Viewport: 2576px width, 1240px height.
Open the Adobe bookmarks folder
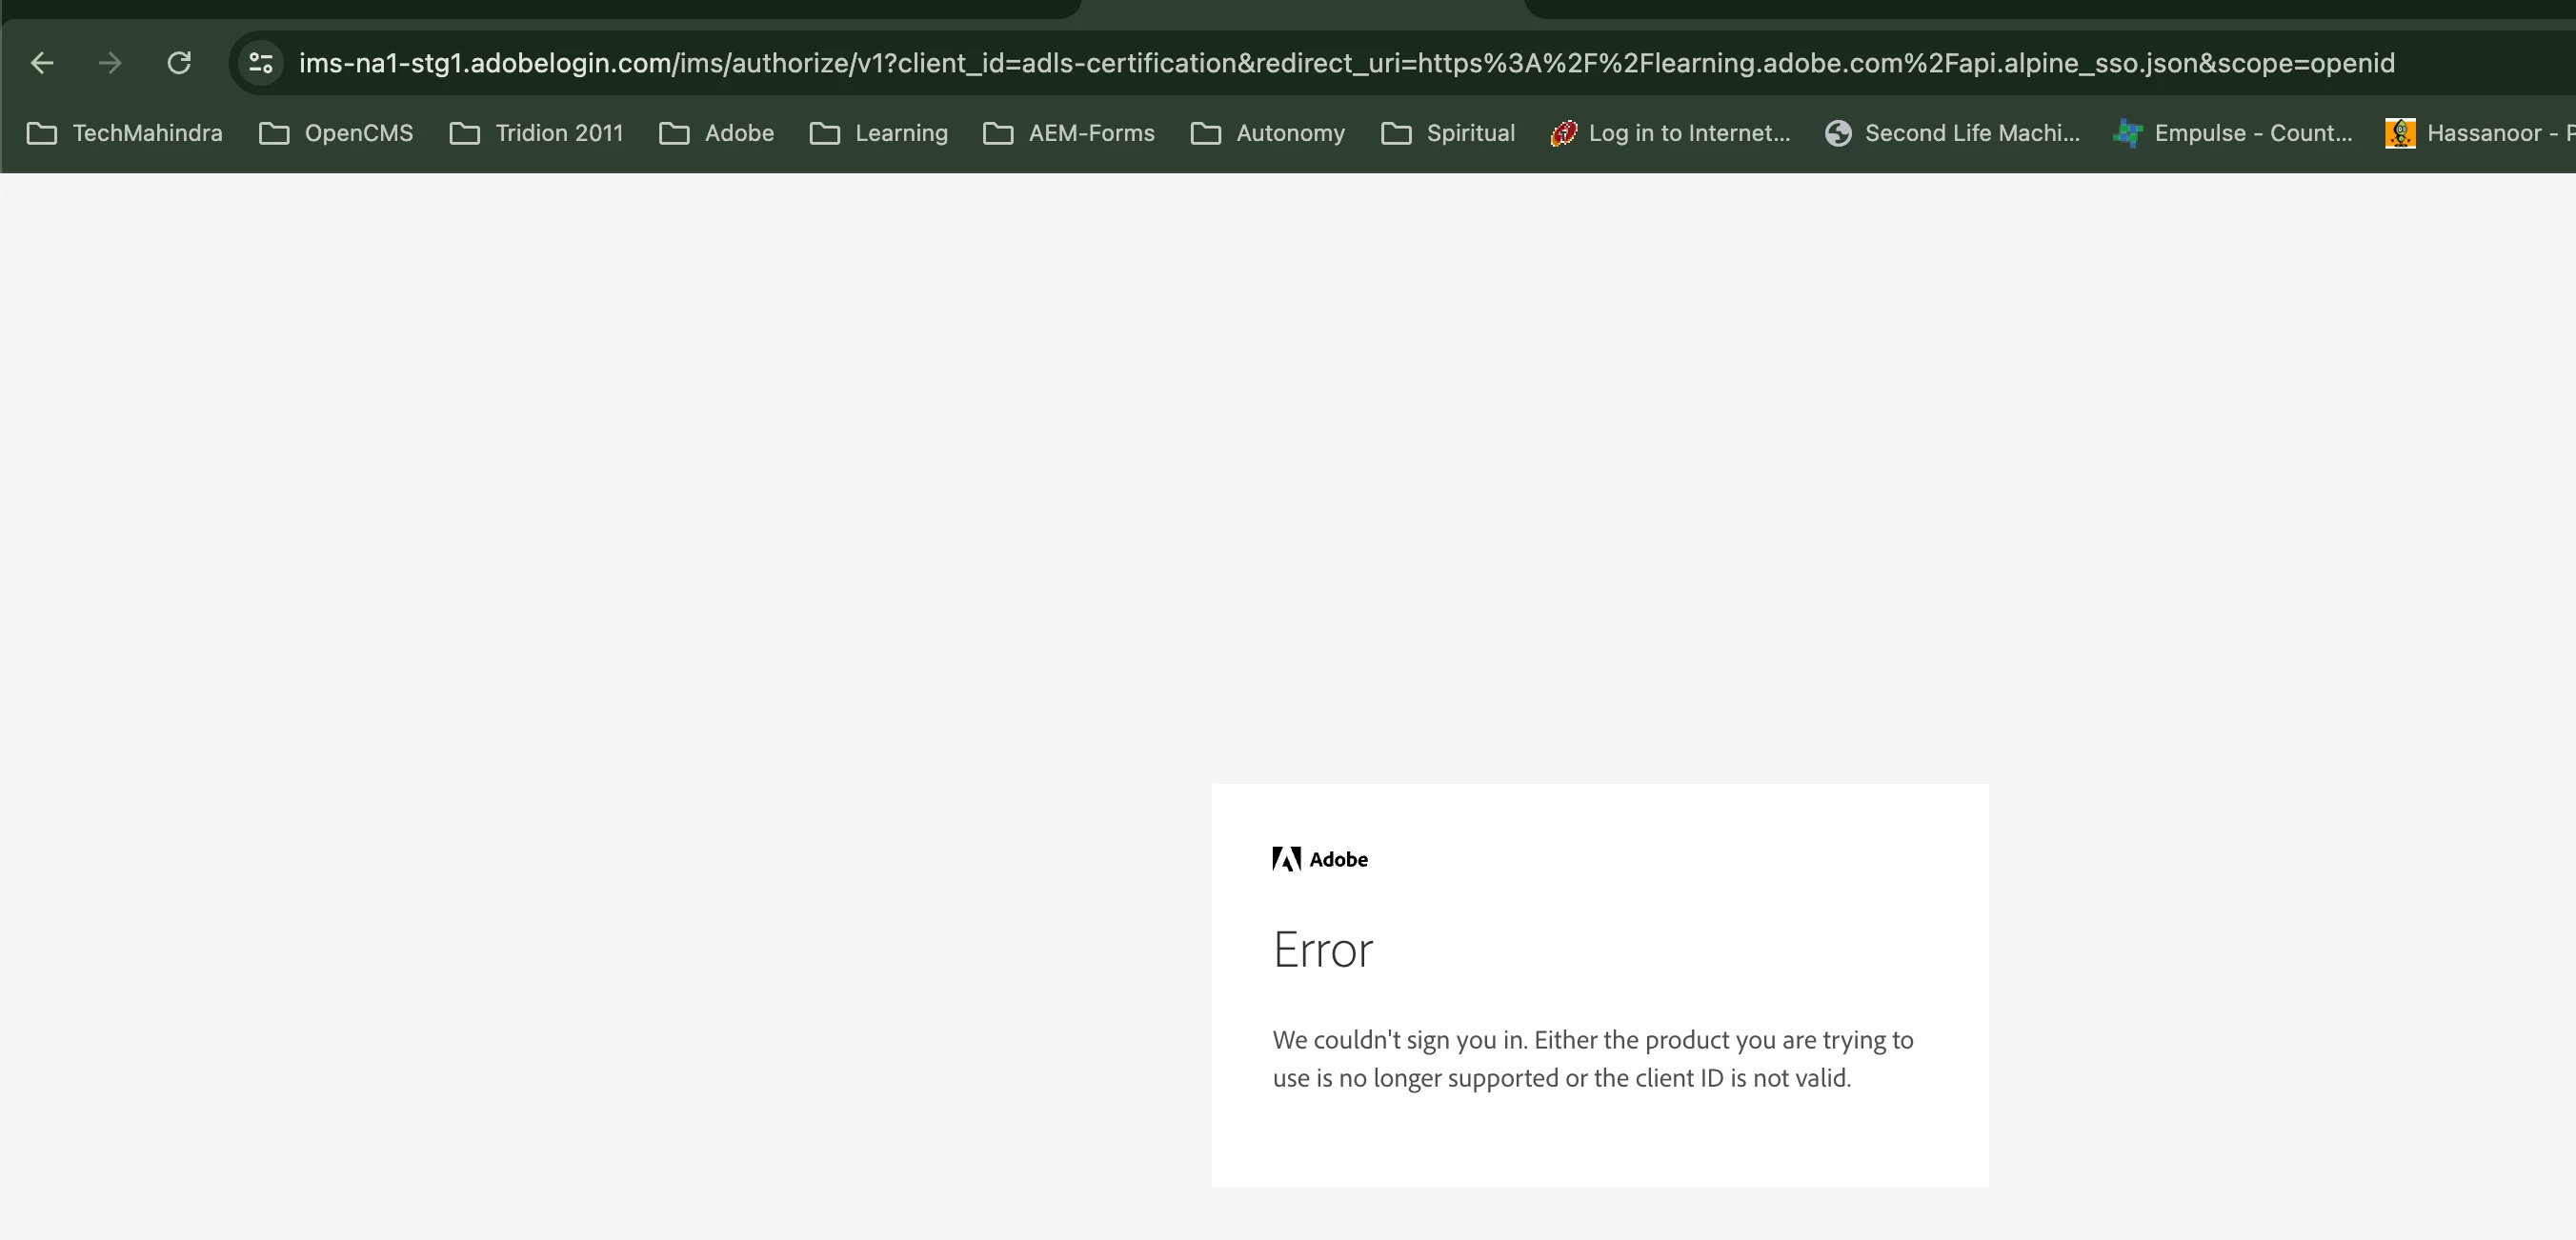pos(717,133)
